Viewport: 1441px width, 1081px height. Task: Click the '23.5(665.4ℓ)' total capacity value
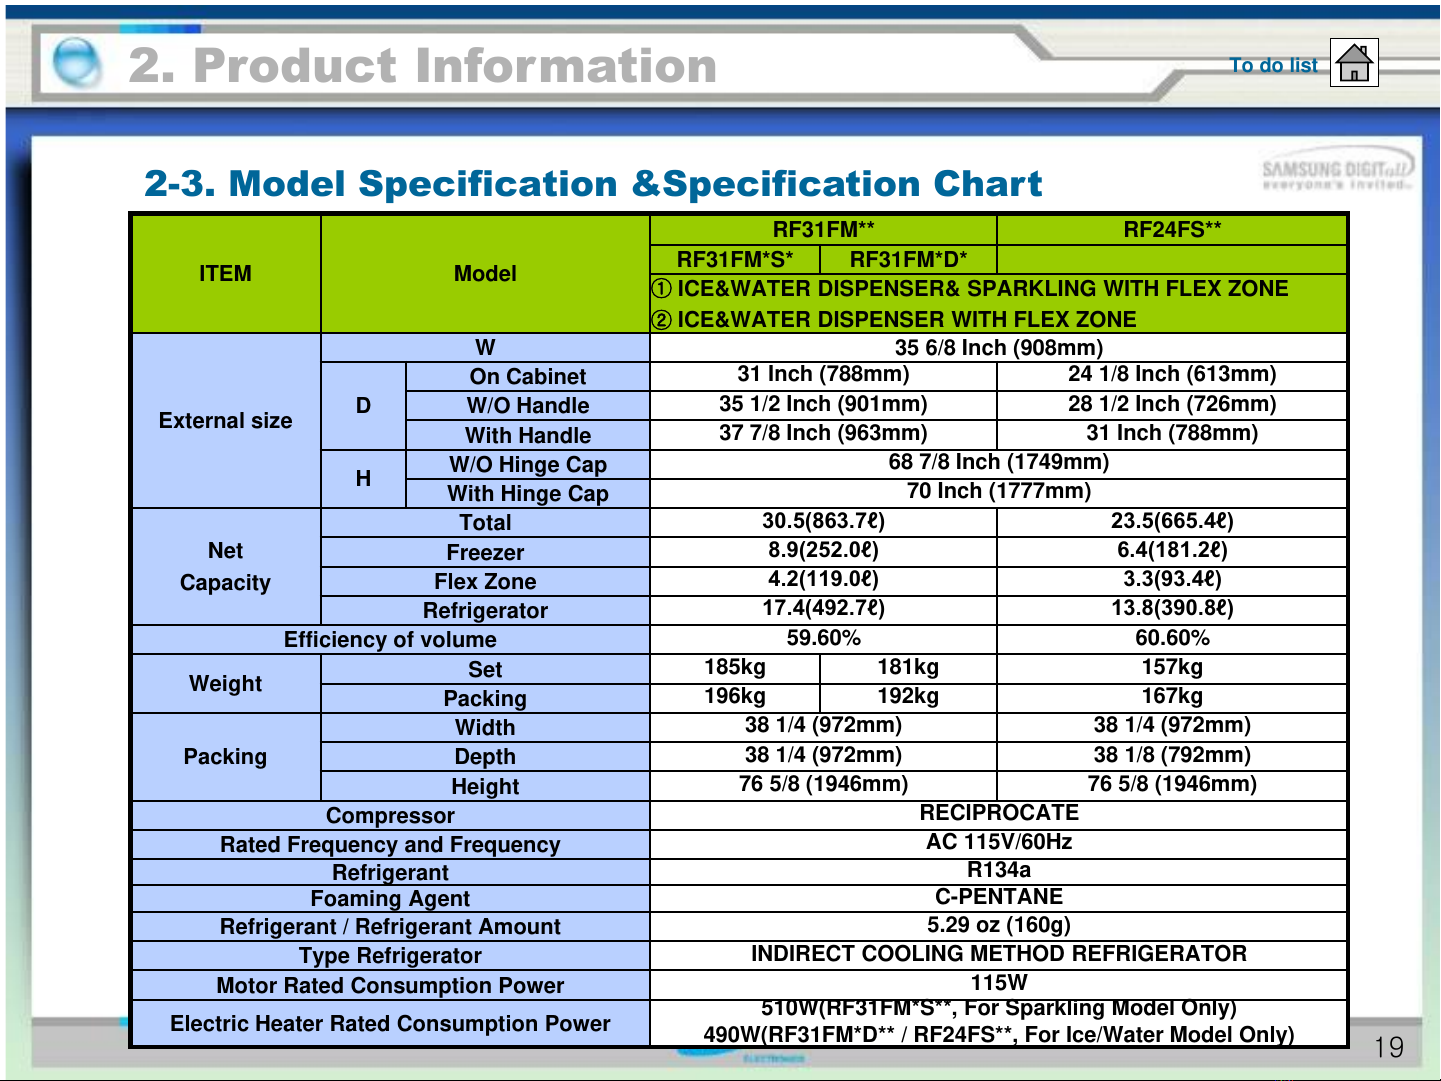click(x=1172, y=521)
